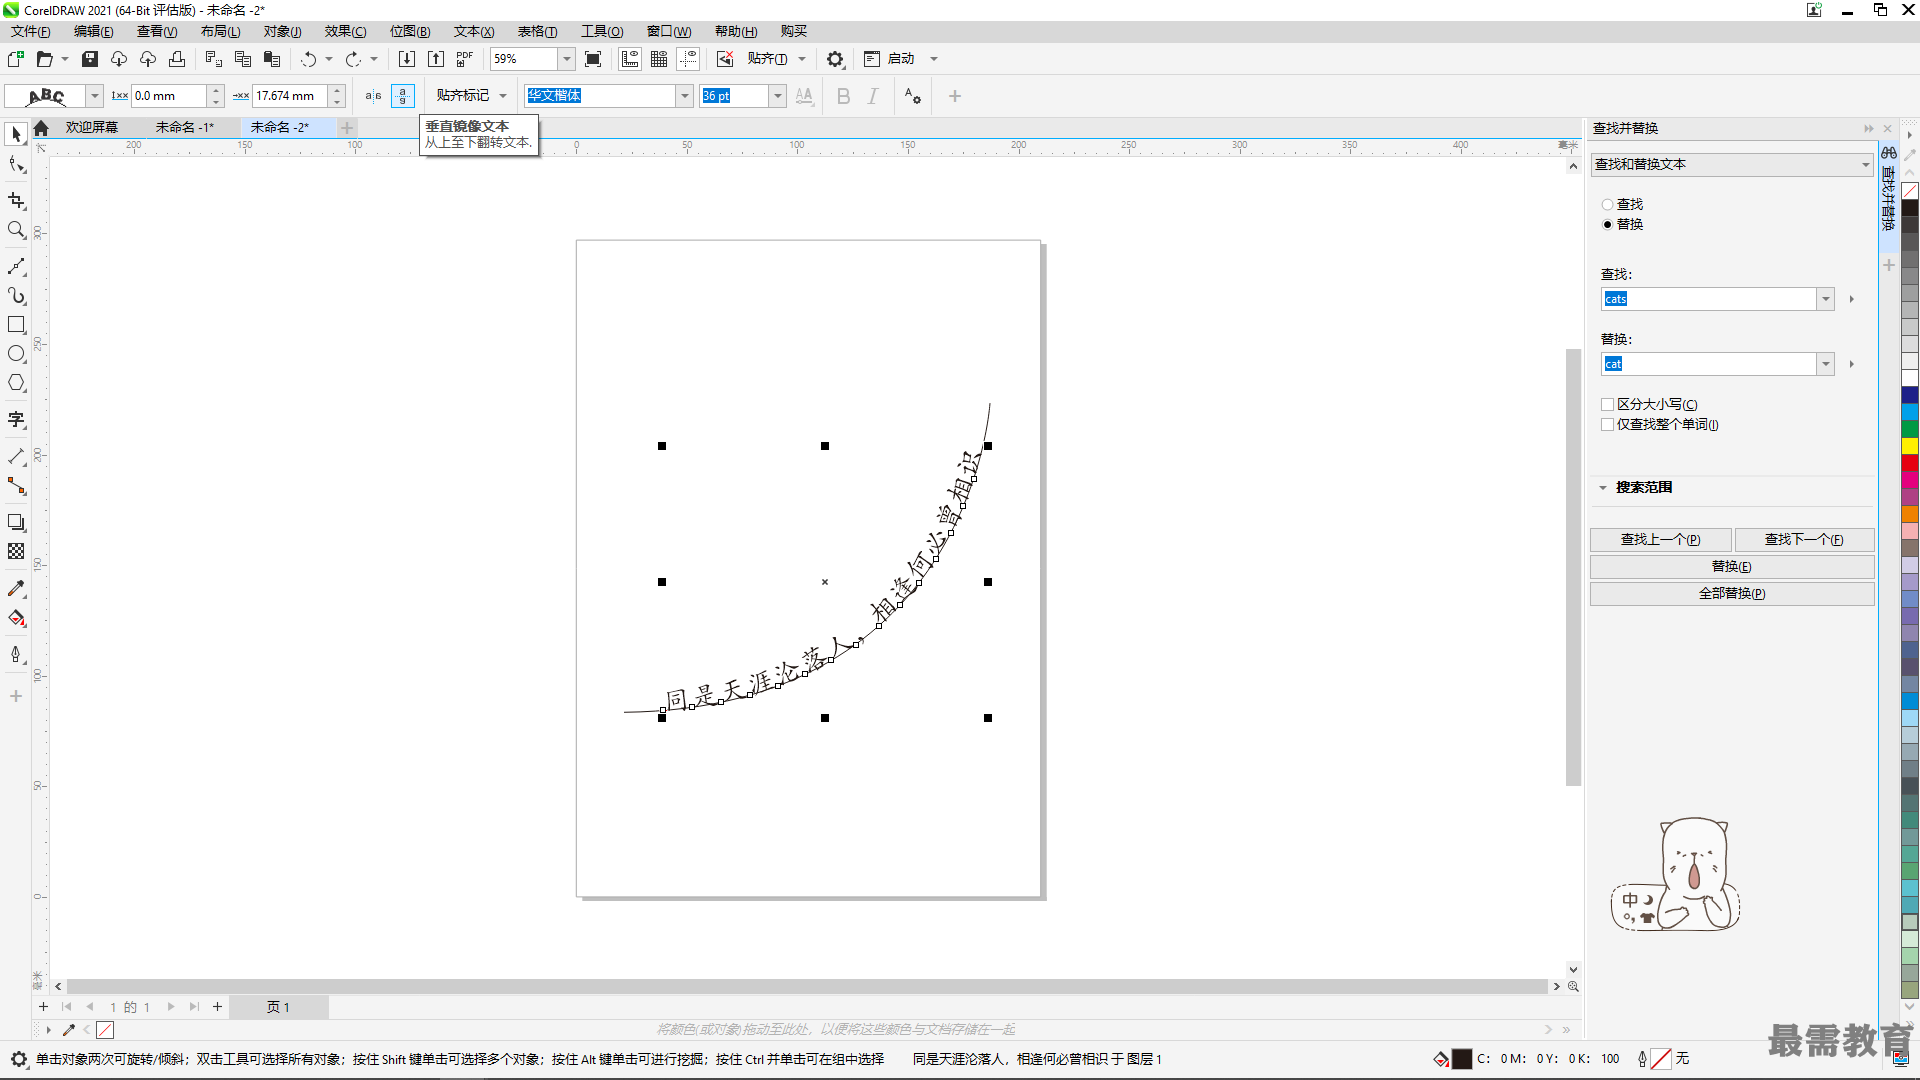The height and width of the screenshot is (1080, 1920).
Task: Click the horizontal offset 17.674 mm field
Action: pos(290,96)
